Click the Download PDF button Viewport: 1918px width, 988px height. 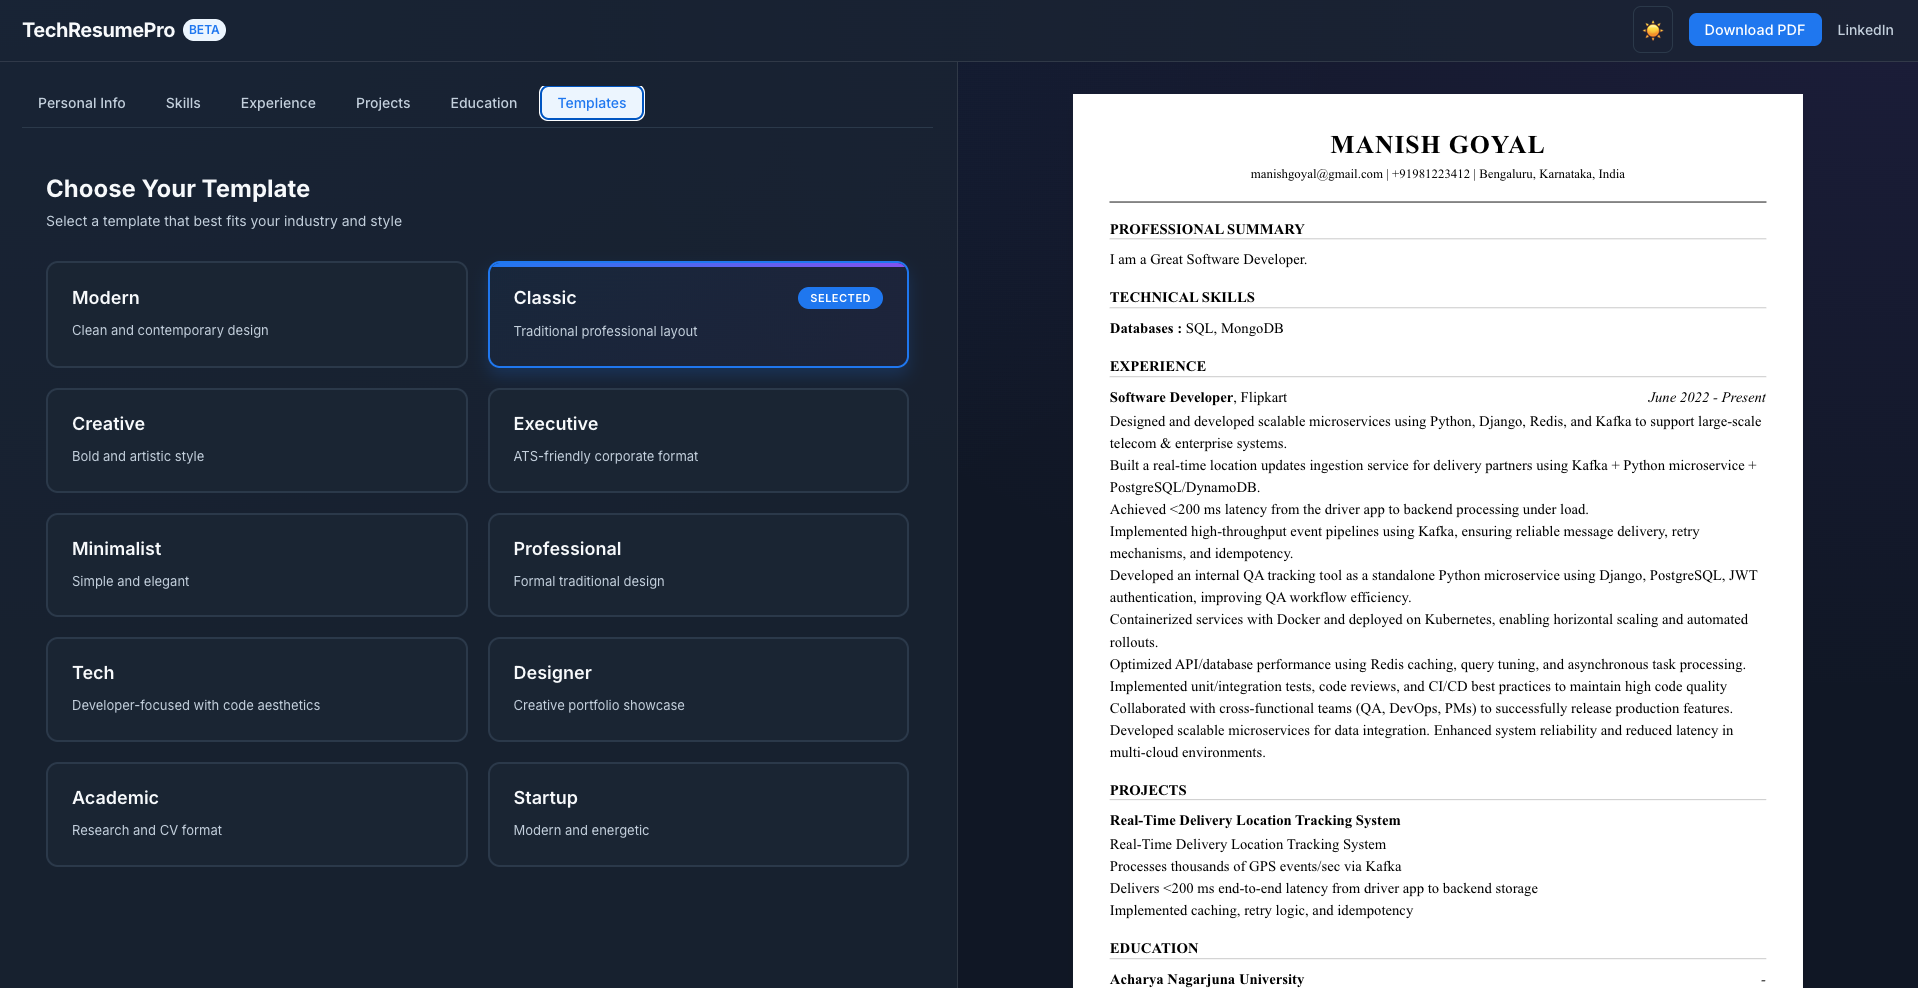pos(1754,30)
